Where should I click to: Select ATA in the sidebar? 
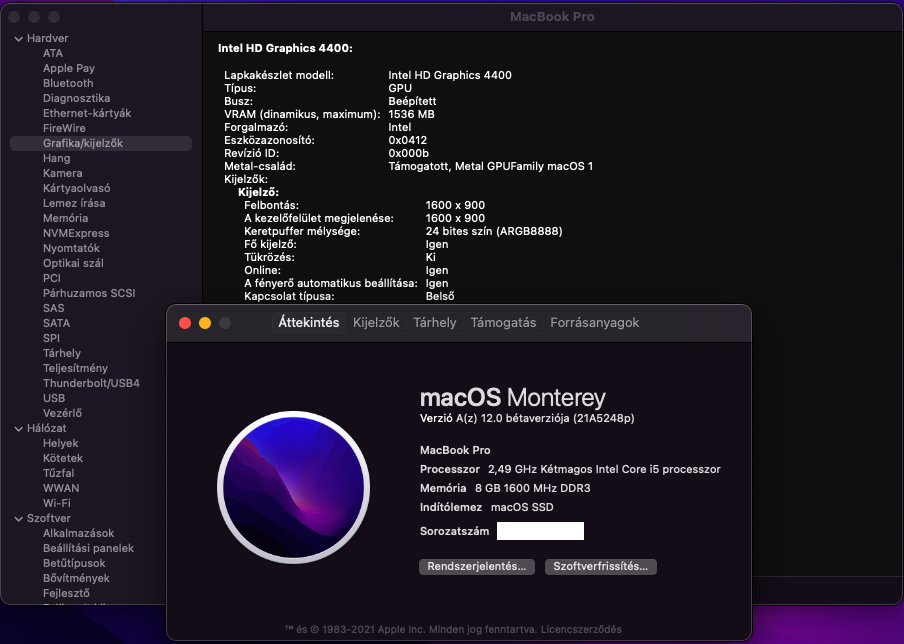point(52,53)
